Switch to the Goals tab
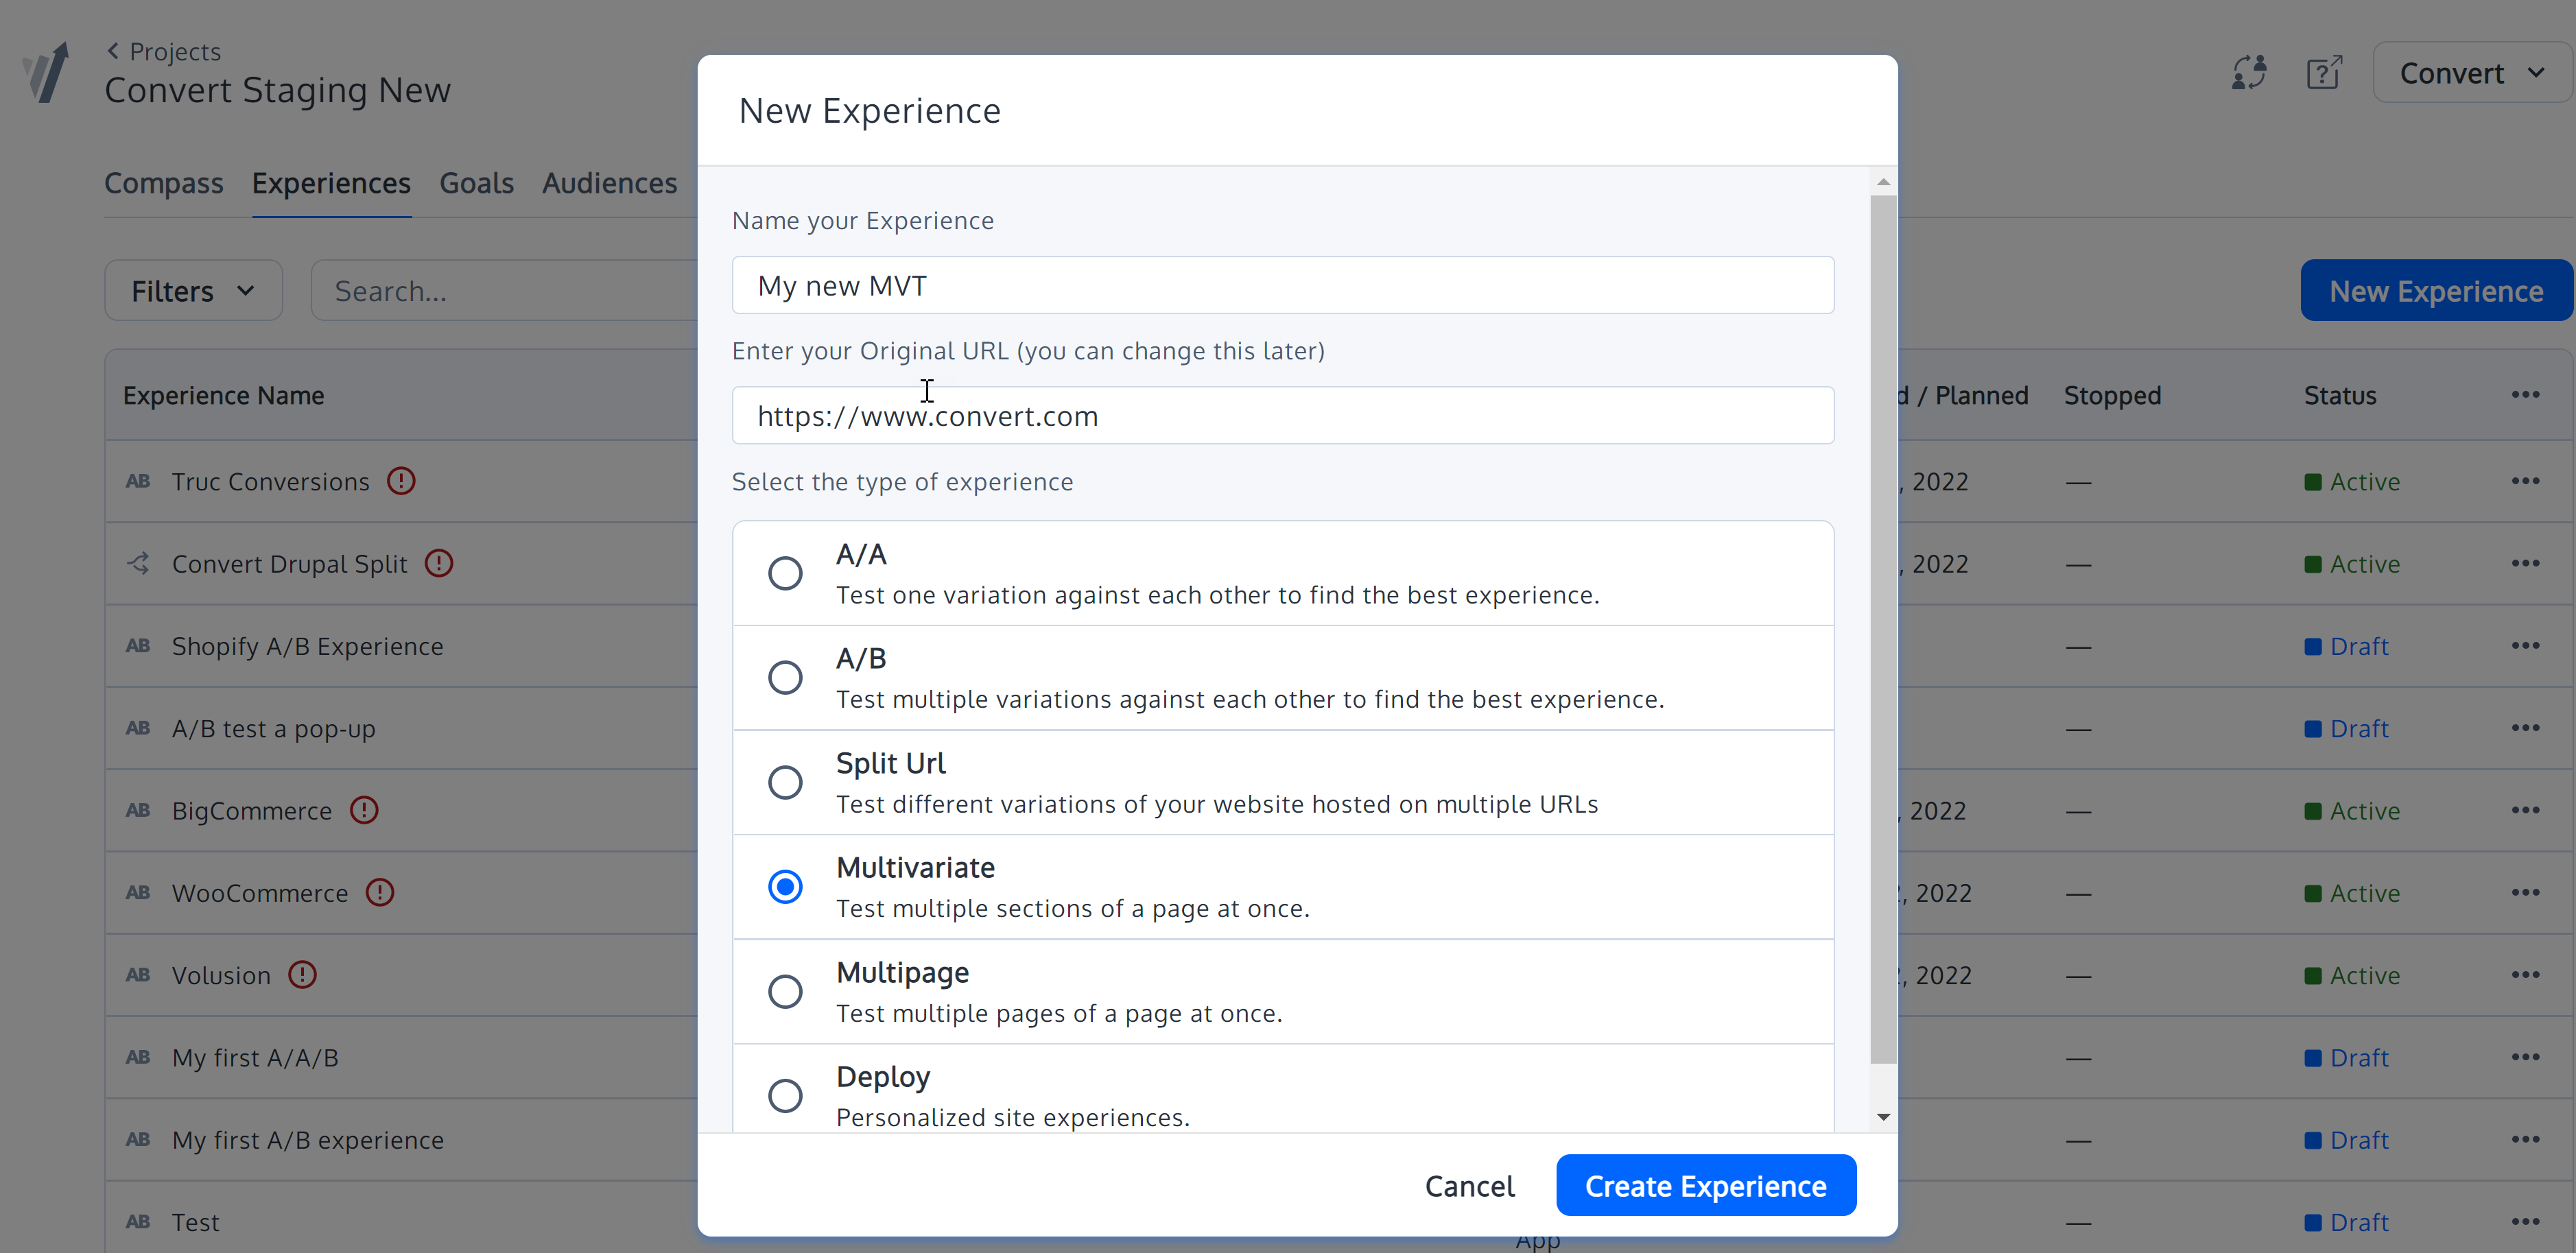This screenshot has width=2576, height=1253. tap(477, 183)
